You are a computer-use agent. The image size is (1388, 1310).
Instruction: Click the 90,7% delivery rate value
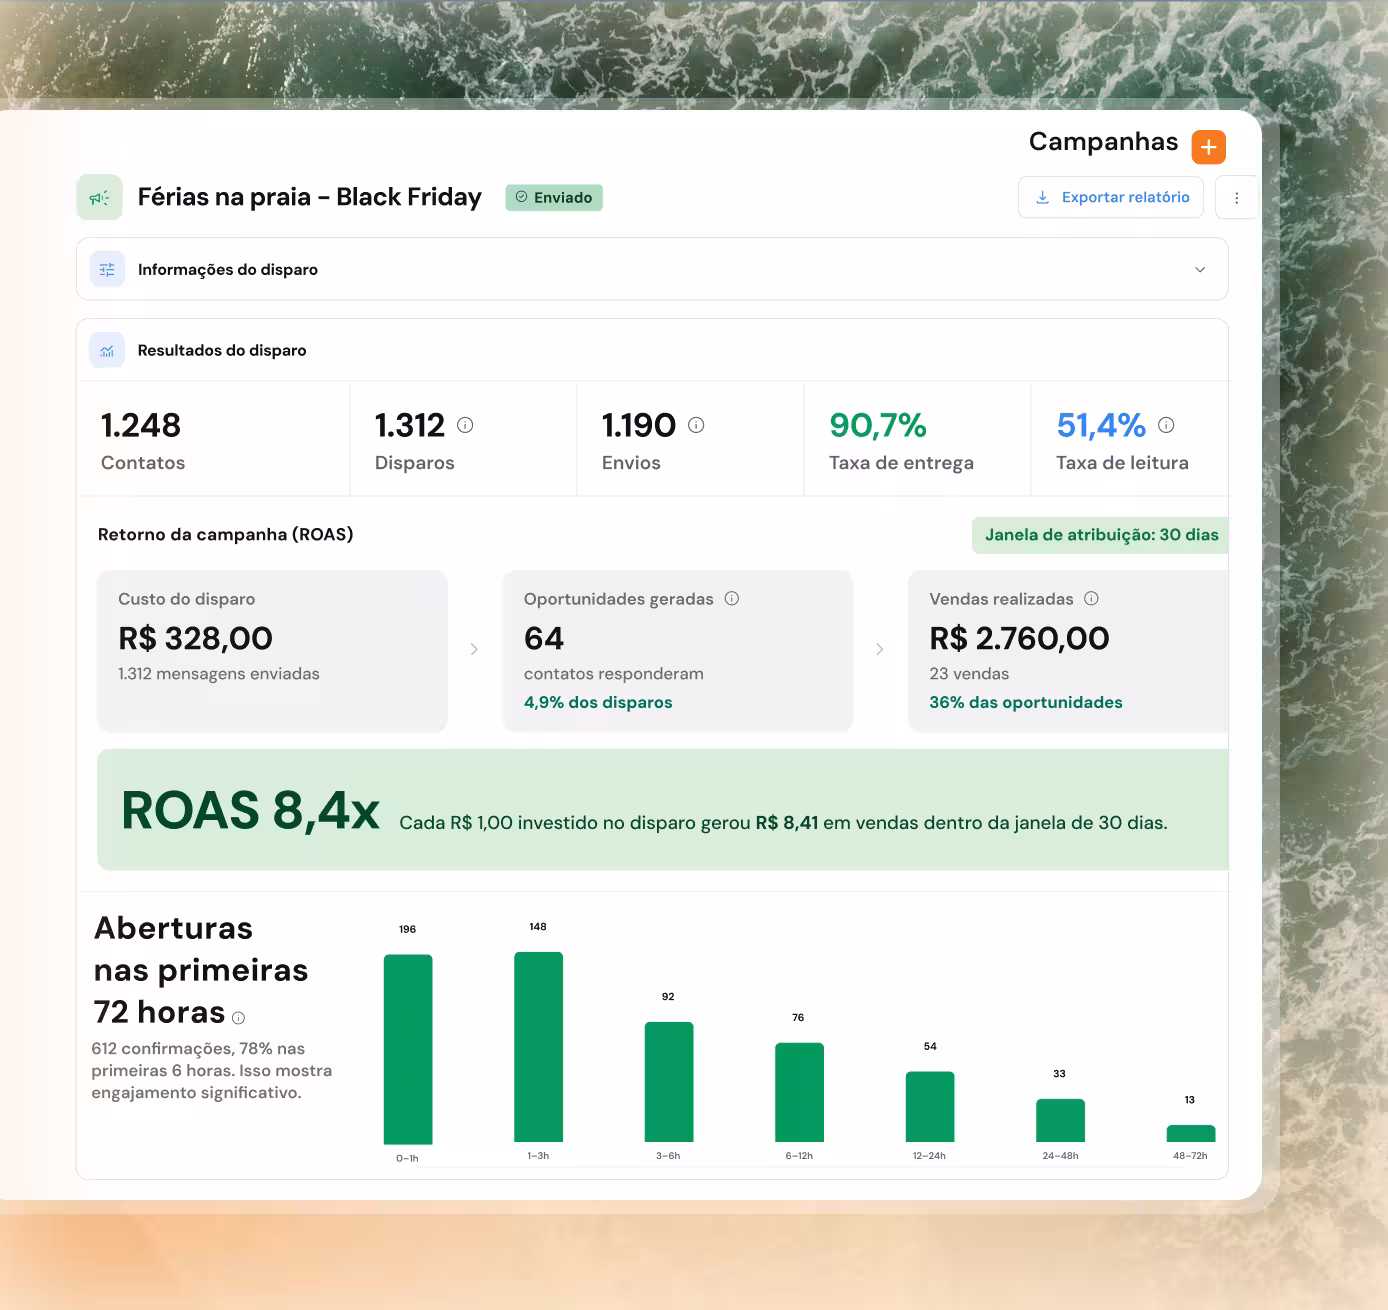[878, 426]
